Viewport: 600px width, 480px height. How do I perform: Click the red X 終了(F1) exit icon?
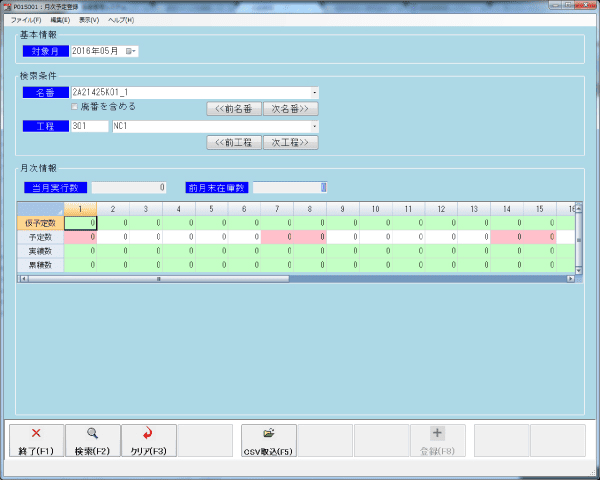pyautogui.click(x=36, y=434)
